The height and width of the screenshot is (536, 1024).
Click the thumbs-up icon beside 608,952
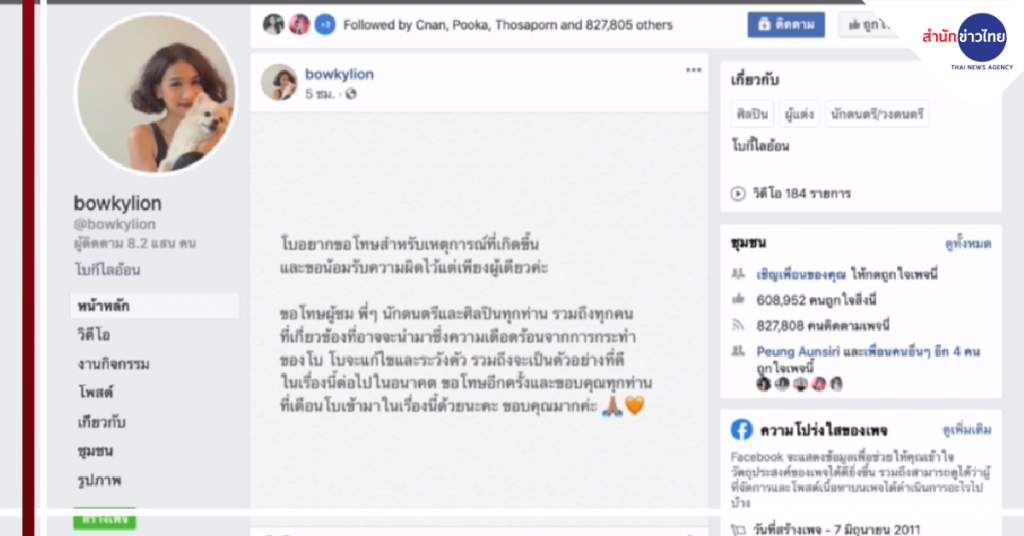738,300
